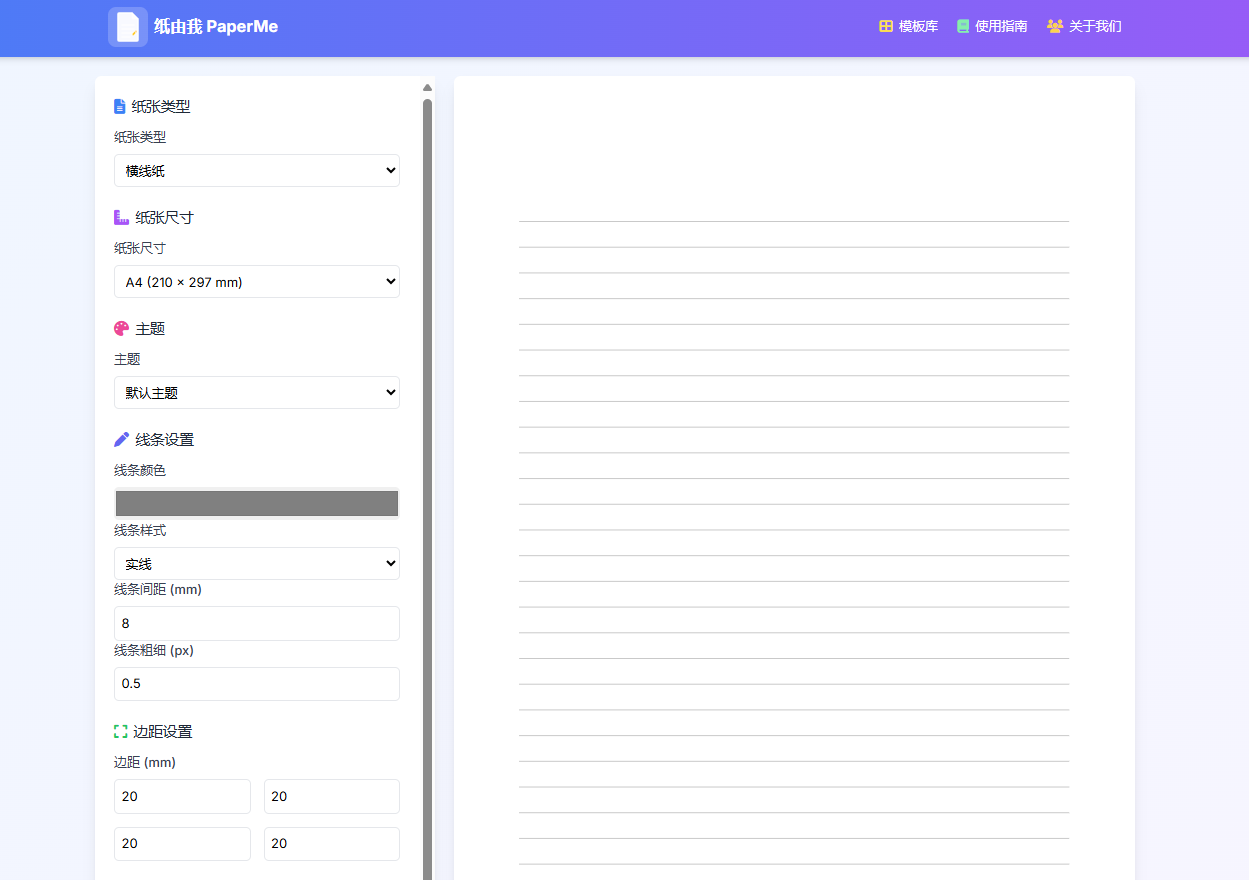Click the settings panel scrollbar up arrow
1249x880 pixels.
click(x=427, y=87)
